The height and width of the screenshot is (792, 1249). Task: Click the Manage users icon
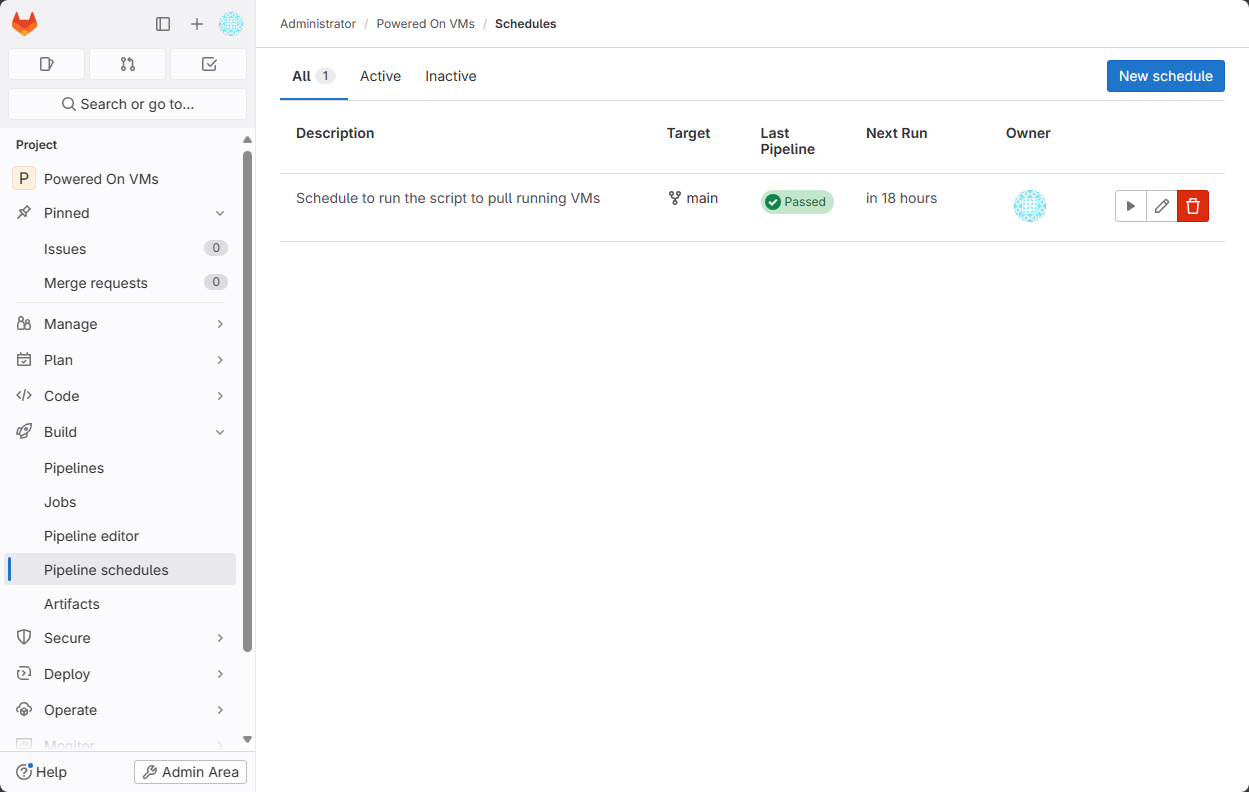pyautogui.click(x=24, y=324)
